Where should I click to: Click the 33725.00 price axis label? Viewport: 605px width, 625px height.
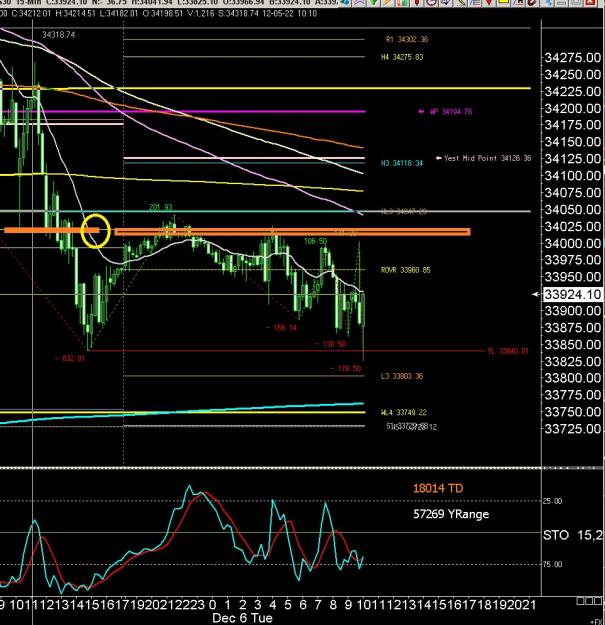pos(572,429)
